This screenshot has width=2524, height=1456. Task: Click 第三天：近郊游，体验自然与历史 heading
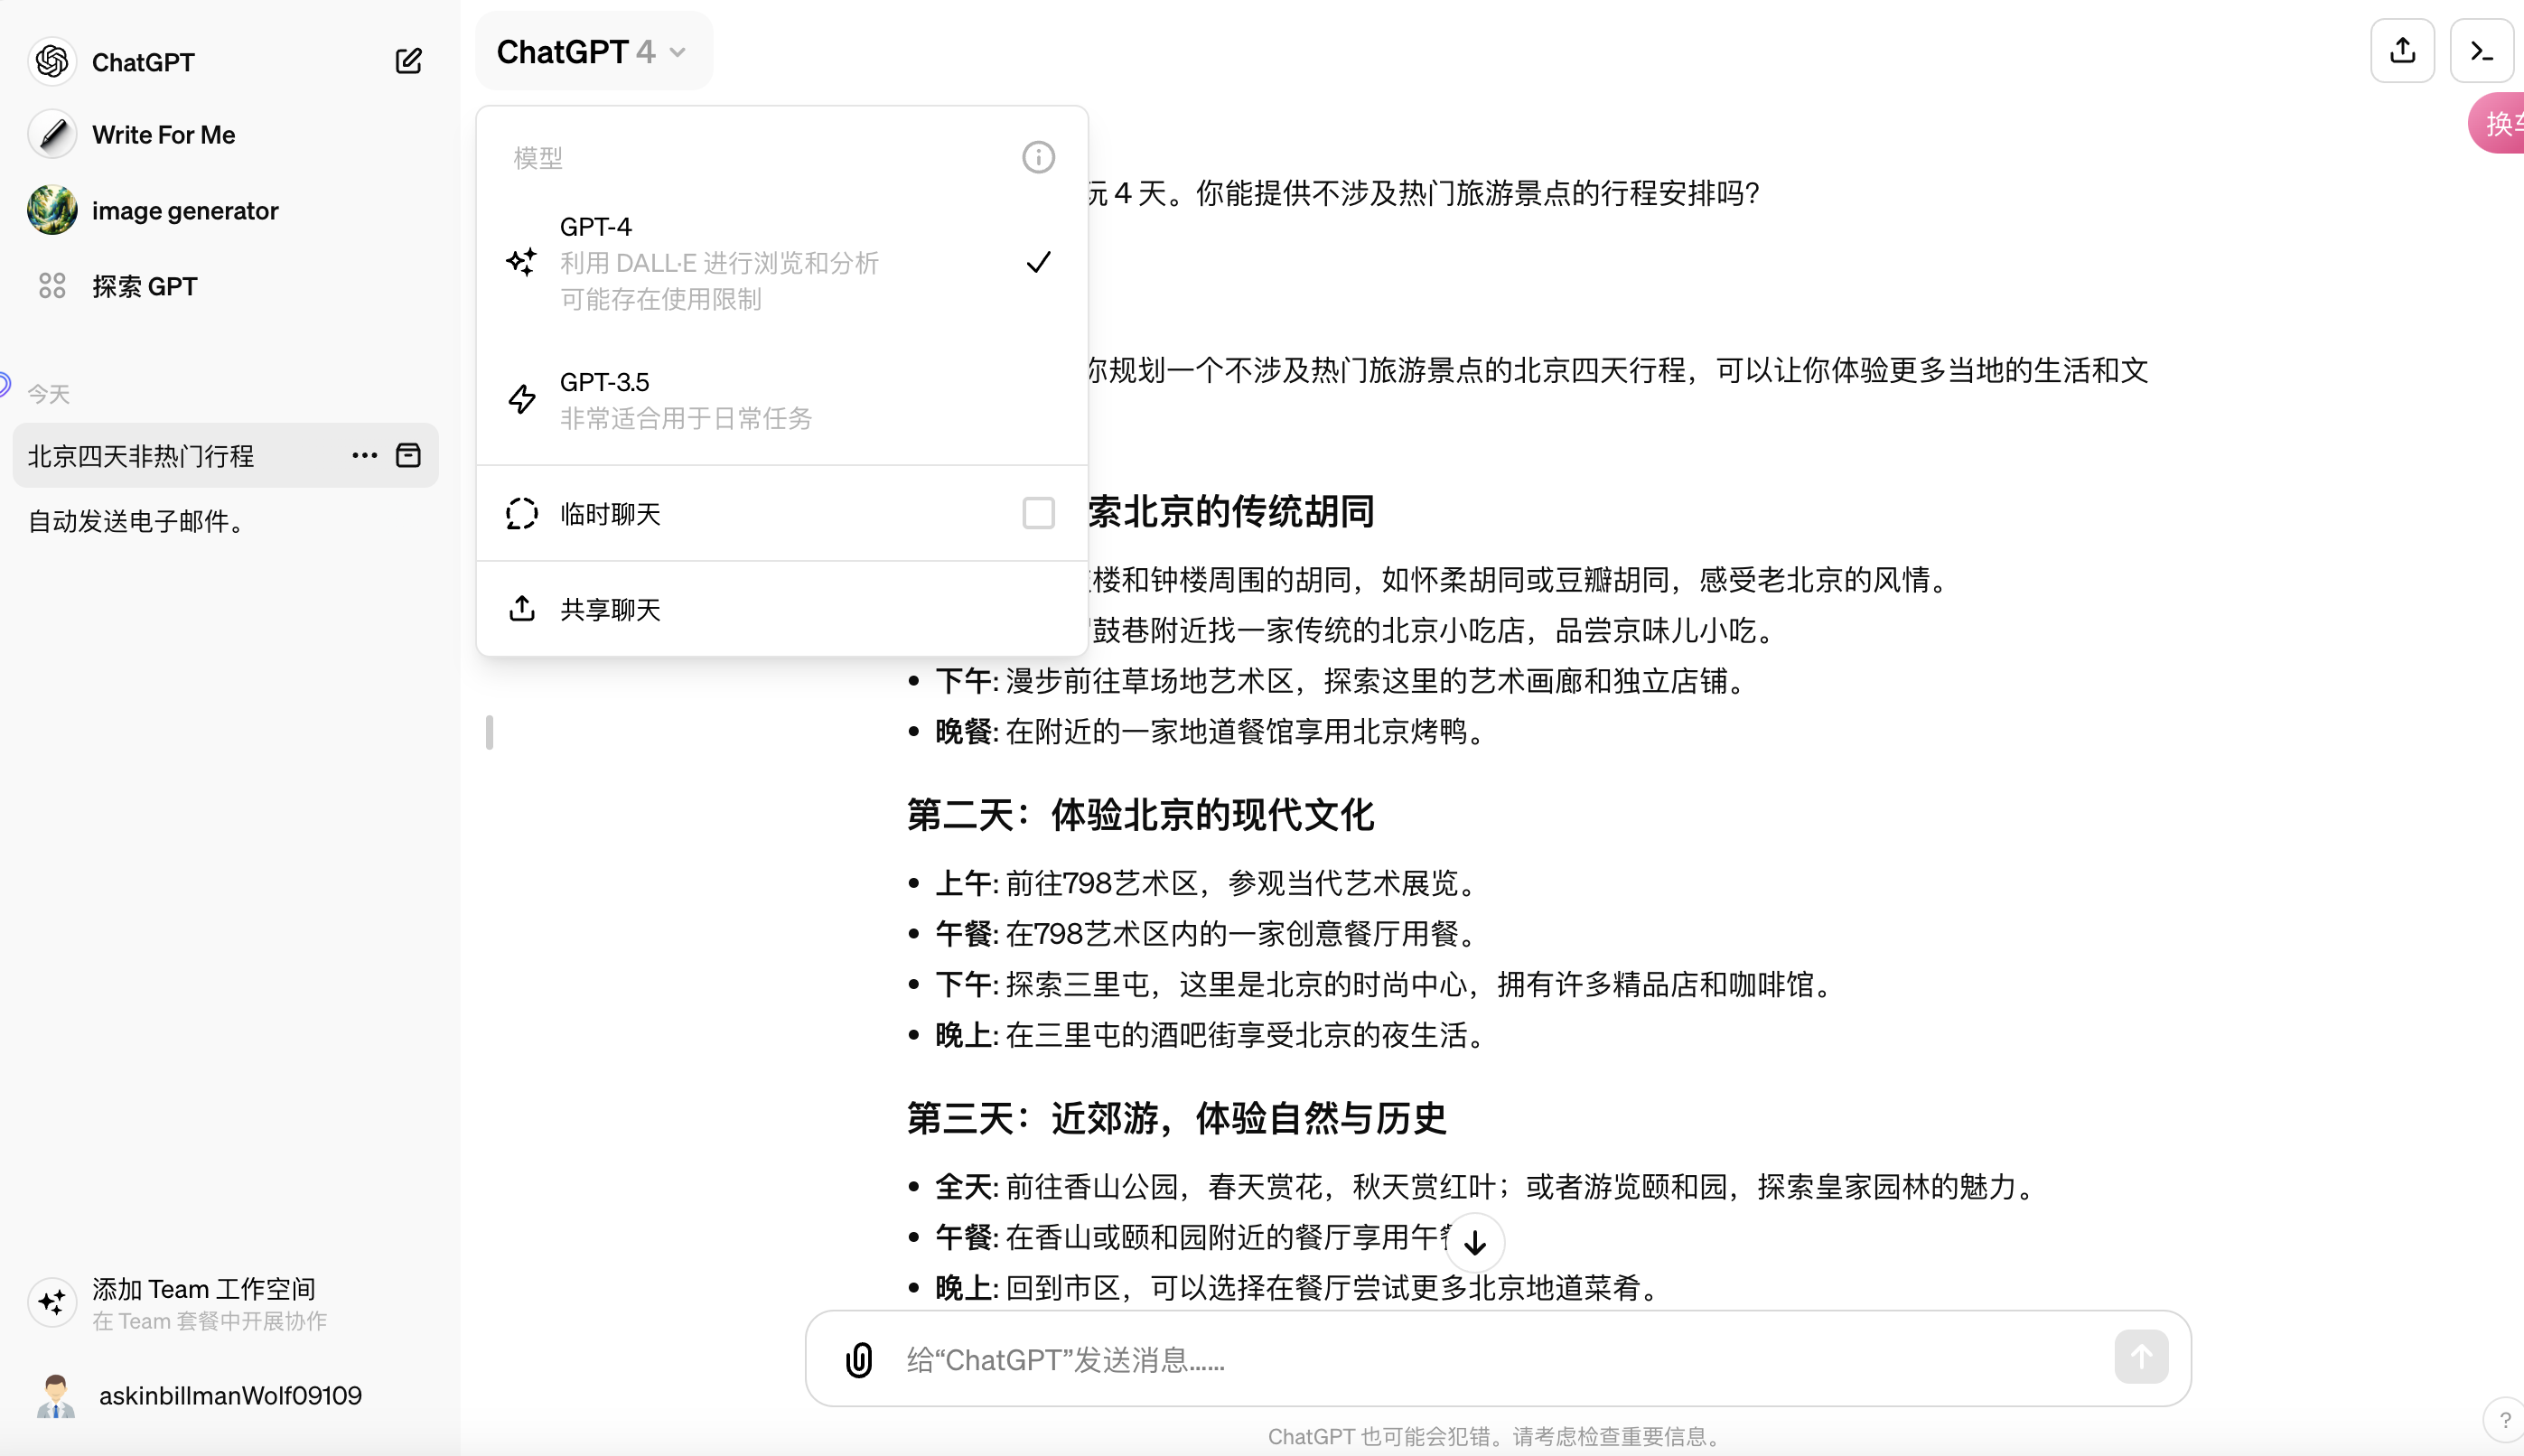pyautogui.click(x=1176, y=1118)
